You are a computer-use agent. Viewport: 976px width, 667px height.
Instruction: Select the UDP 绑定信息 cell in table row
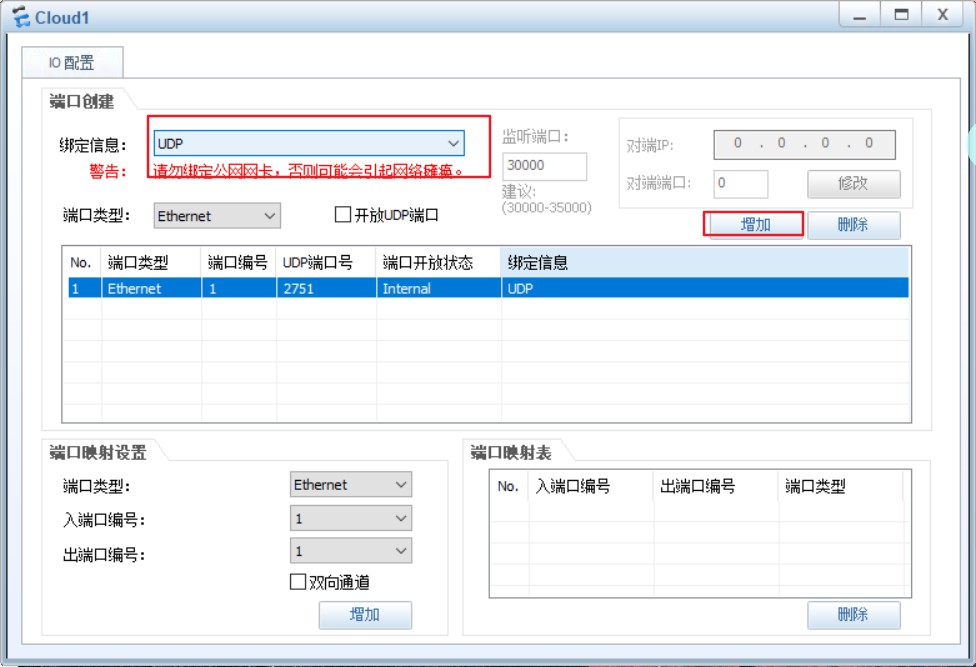(x=705, y=288)
